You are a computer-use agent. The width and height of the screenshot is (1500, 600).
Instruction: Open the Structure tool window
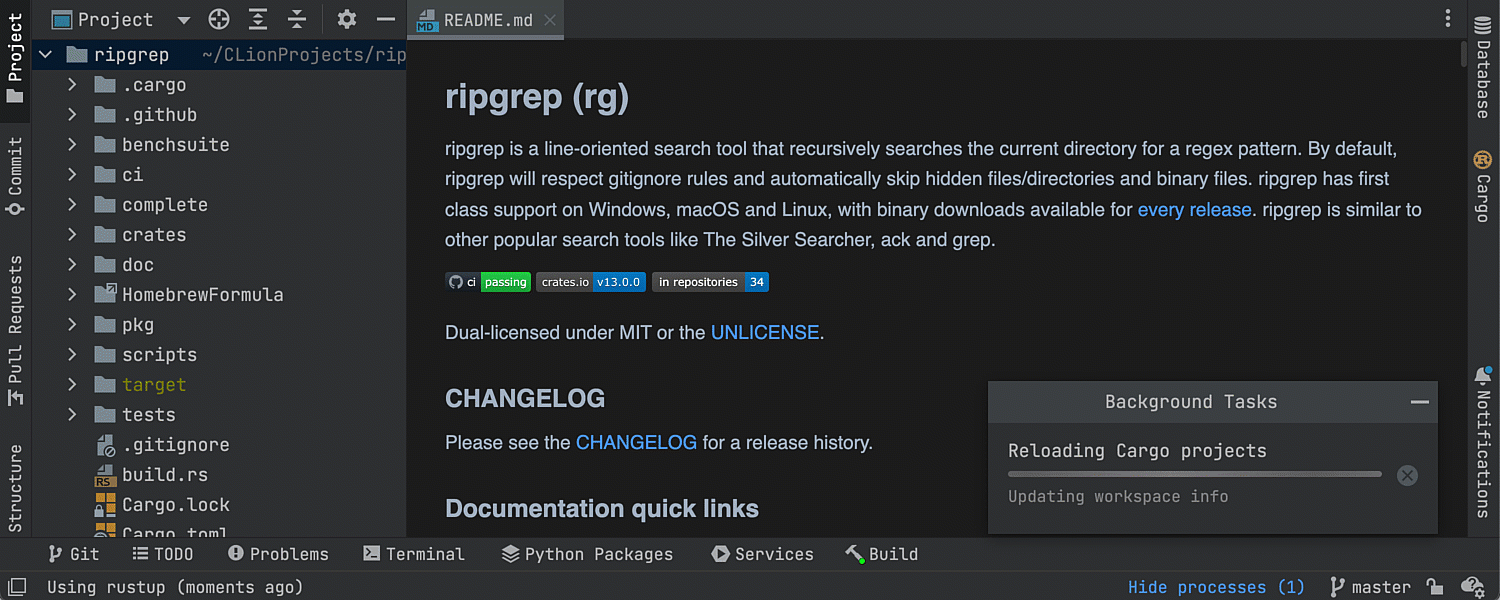15,488
